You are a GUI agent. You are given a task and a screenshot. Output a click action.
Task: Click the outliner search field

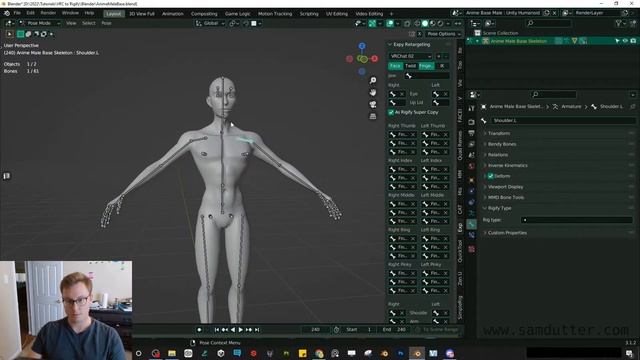[x=549, y=24]
